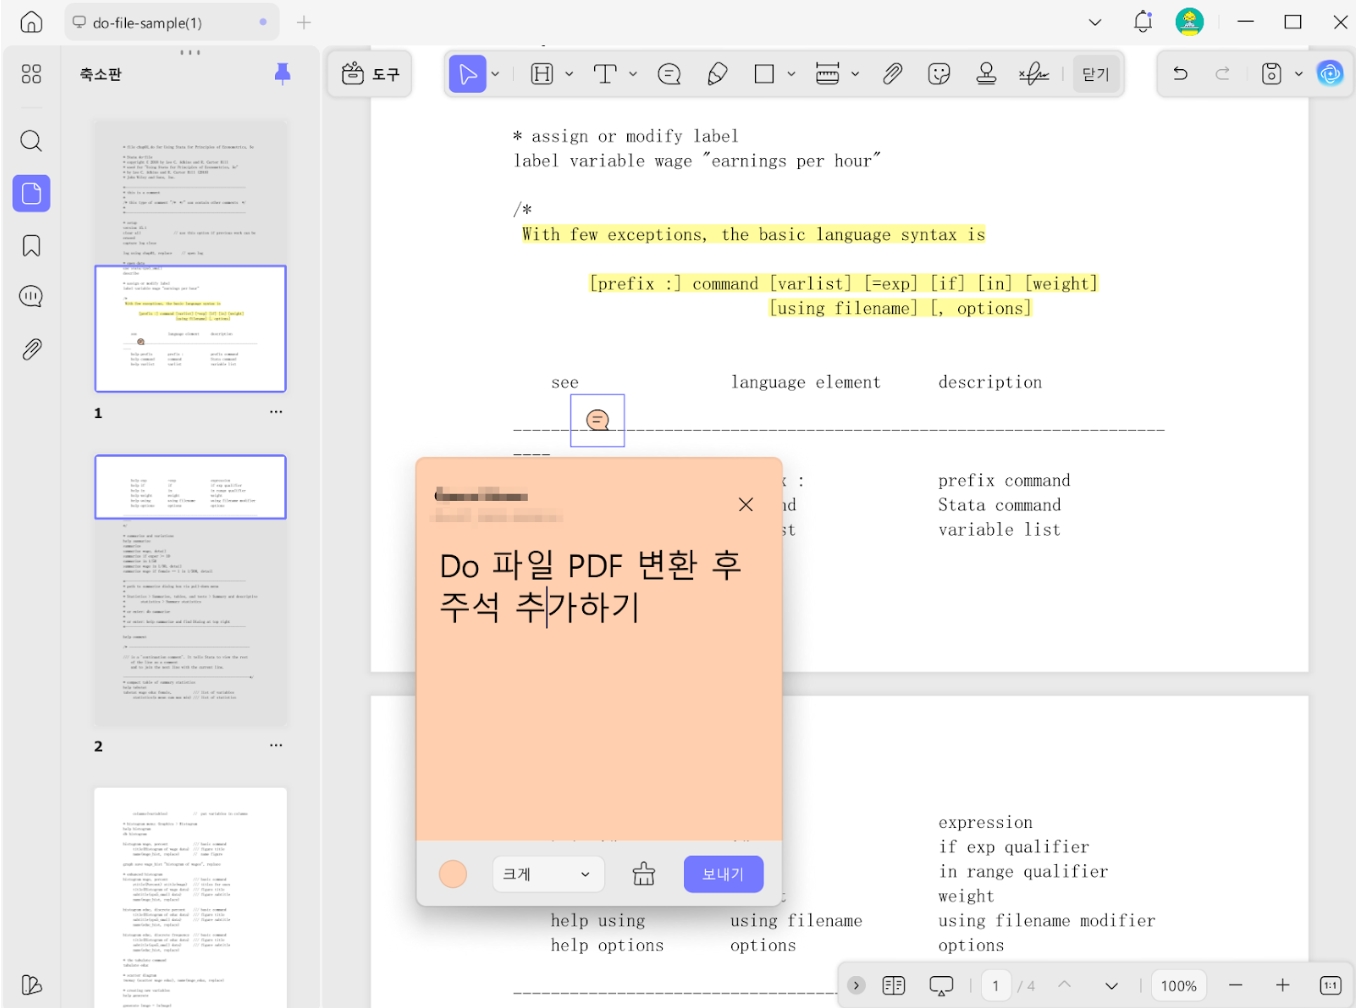Open the 크게 font size dropdown
Viewport: 1358px width, 1008px height.
(547, 873)
